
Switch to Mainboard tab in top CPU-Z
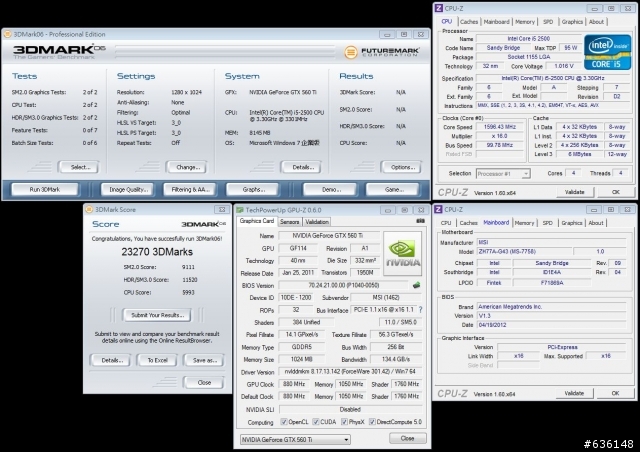(496, 22)
